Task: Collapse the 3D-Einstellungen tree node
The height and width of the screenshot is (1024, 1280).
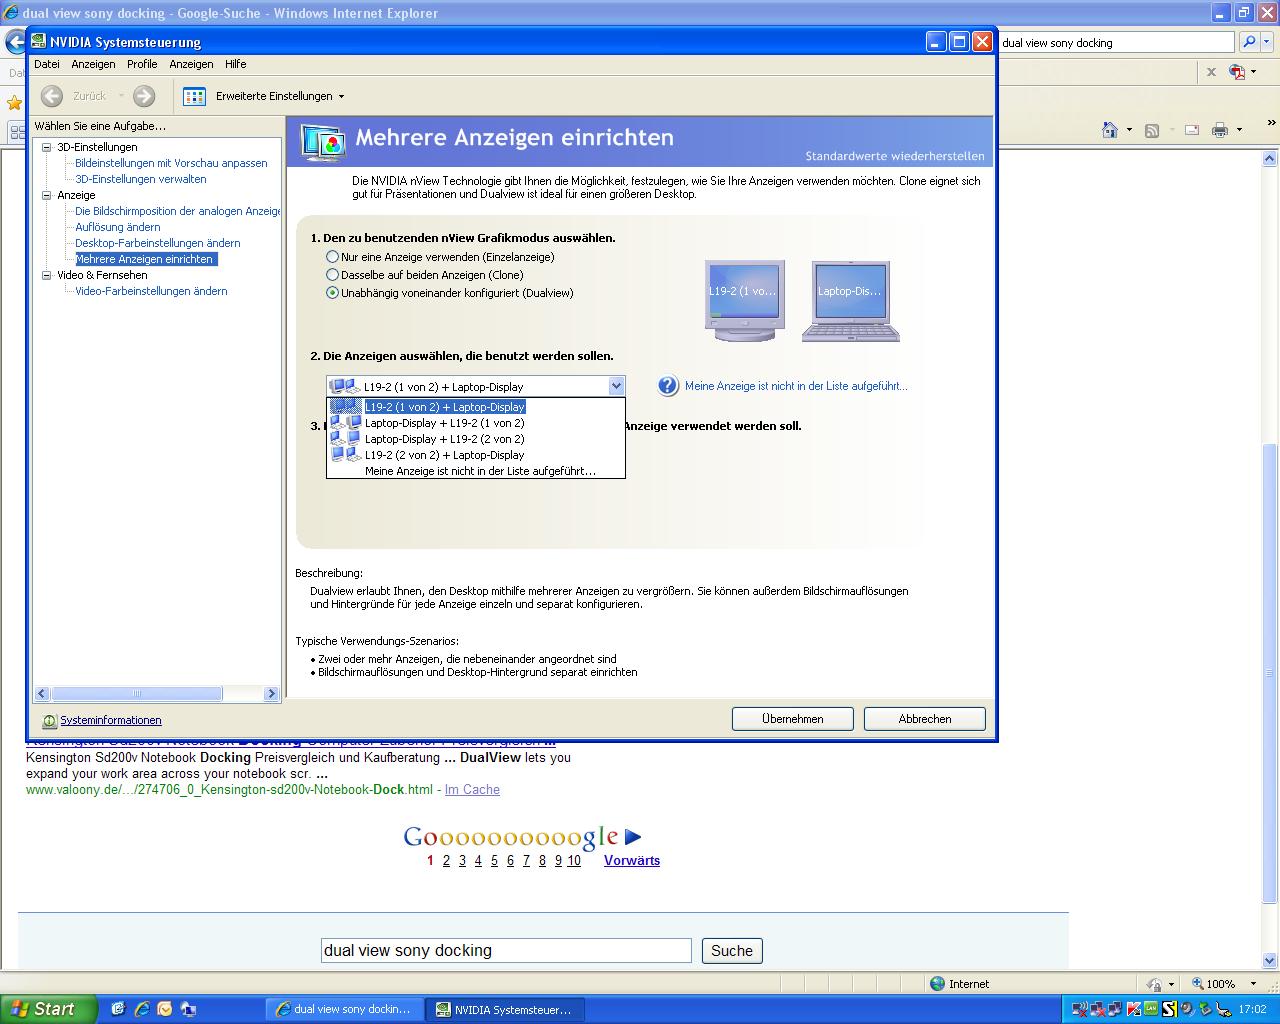Action: (x=46, y=147)
